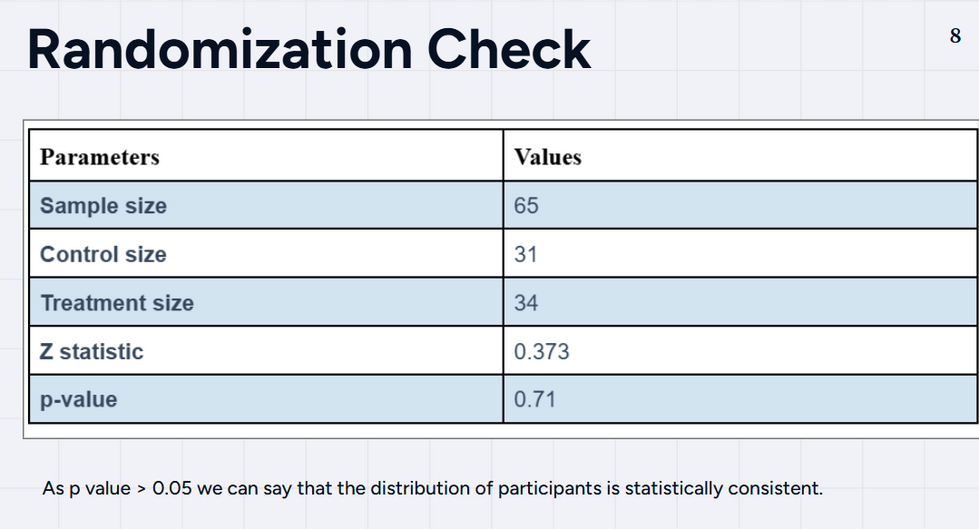Select the cell containing value 34
The image size is (979, 529).
point(740,302)
